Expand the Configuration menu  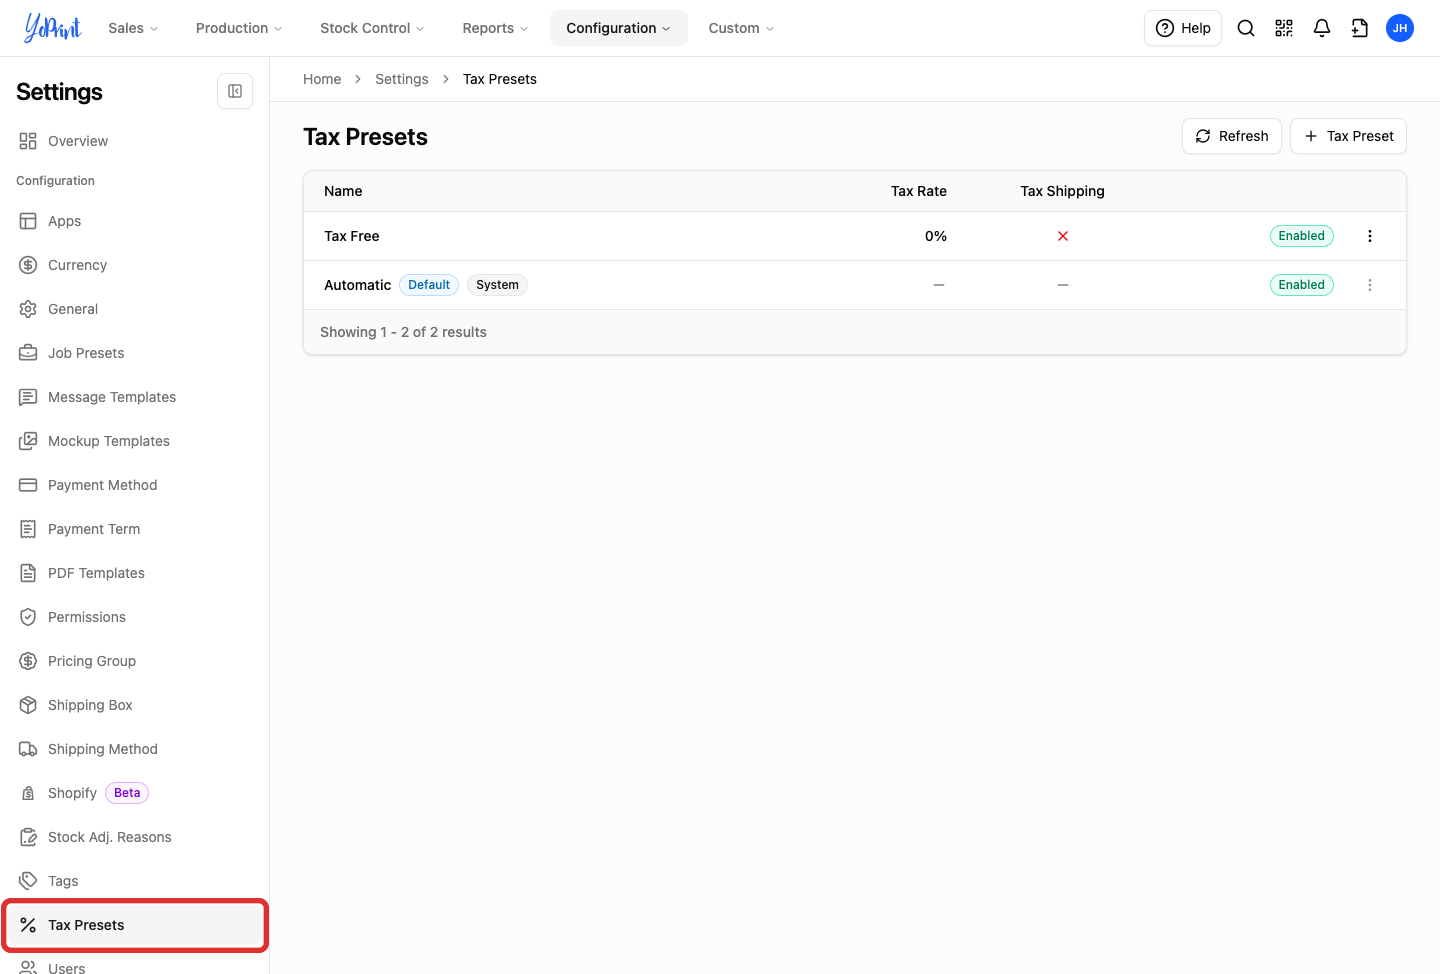coord(619,28)
